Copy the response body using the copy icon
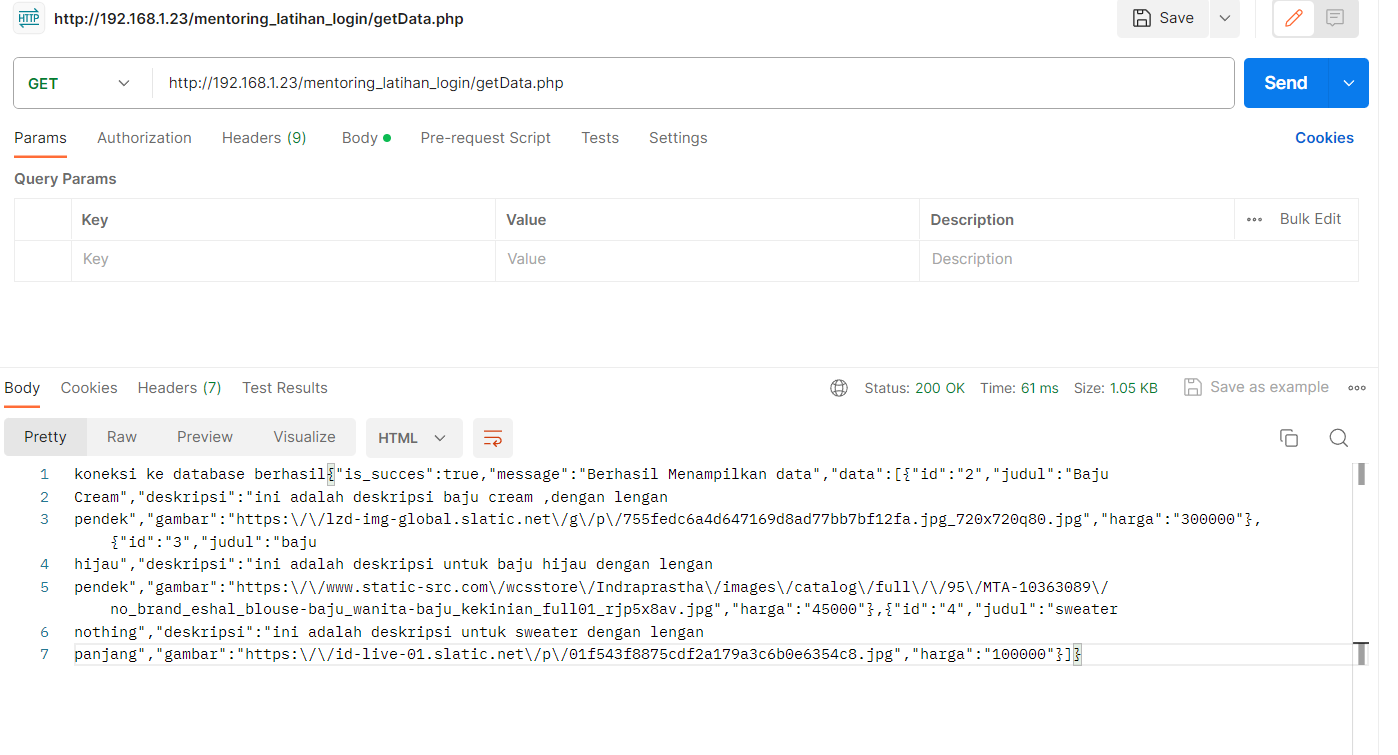The height and width of the screenshot is (755, 1398). 1288,437
